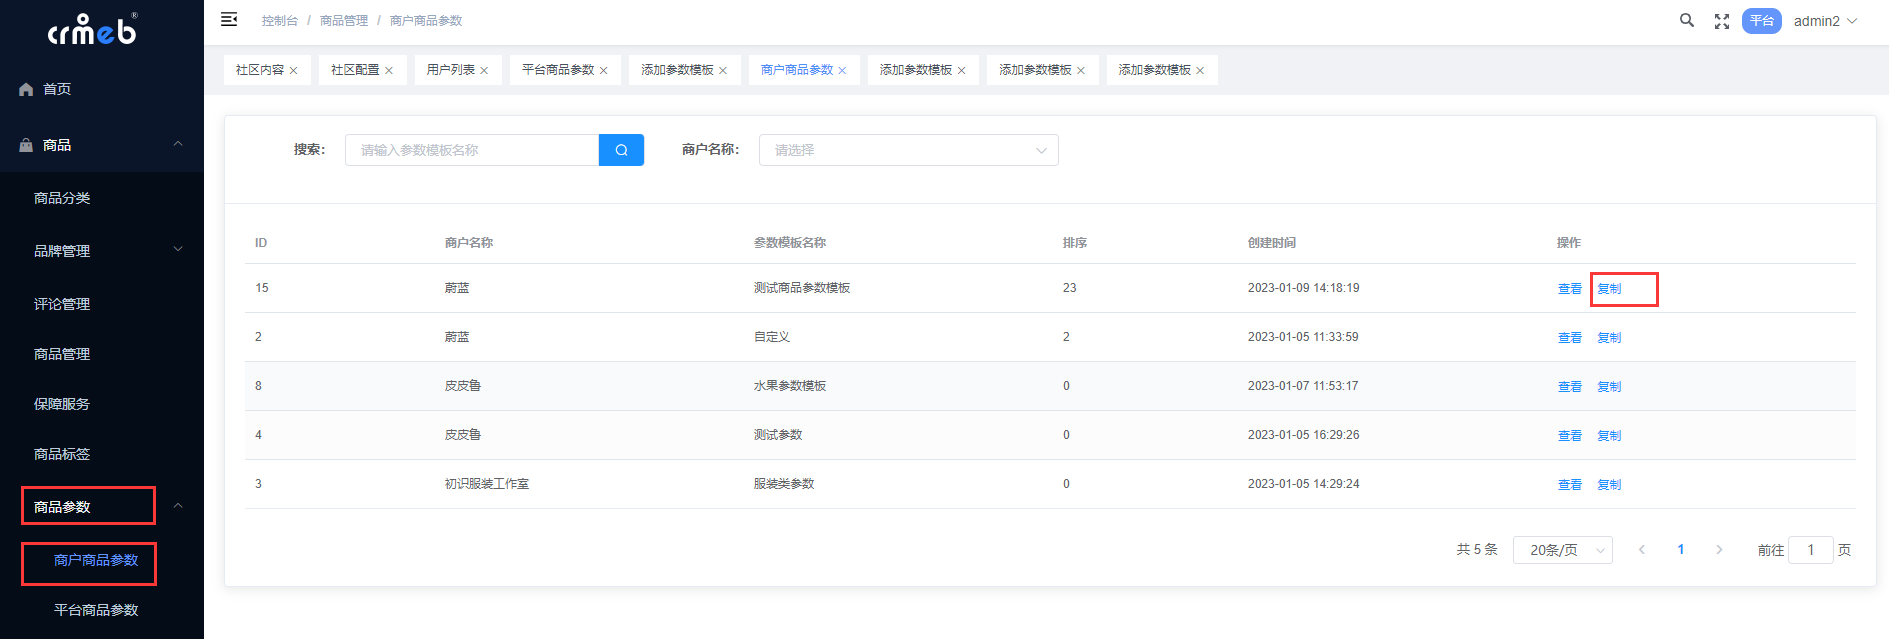Select 平台商品参数 in the sidebar

pos(96,610)
